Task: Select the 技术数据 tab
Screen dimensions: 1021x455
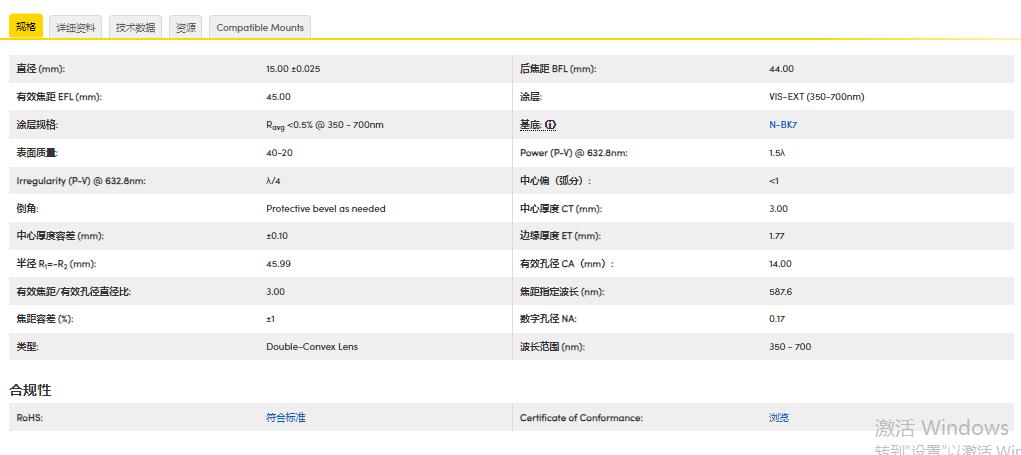Action: click(135, 27)
